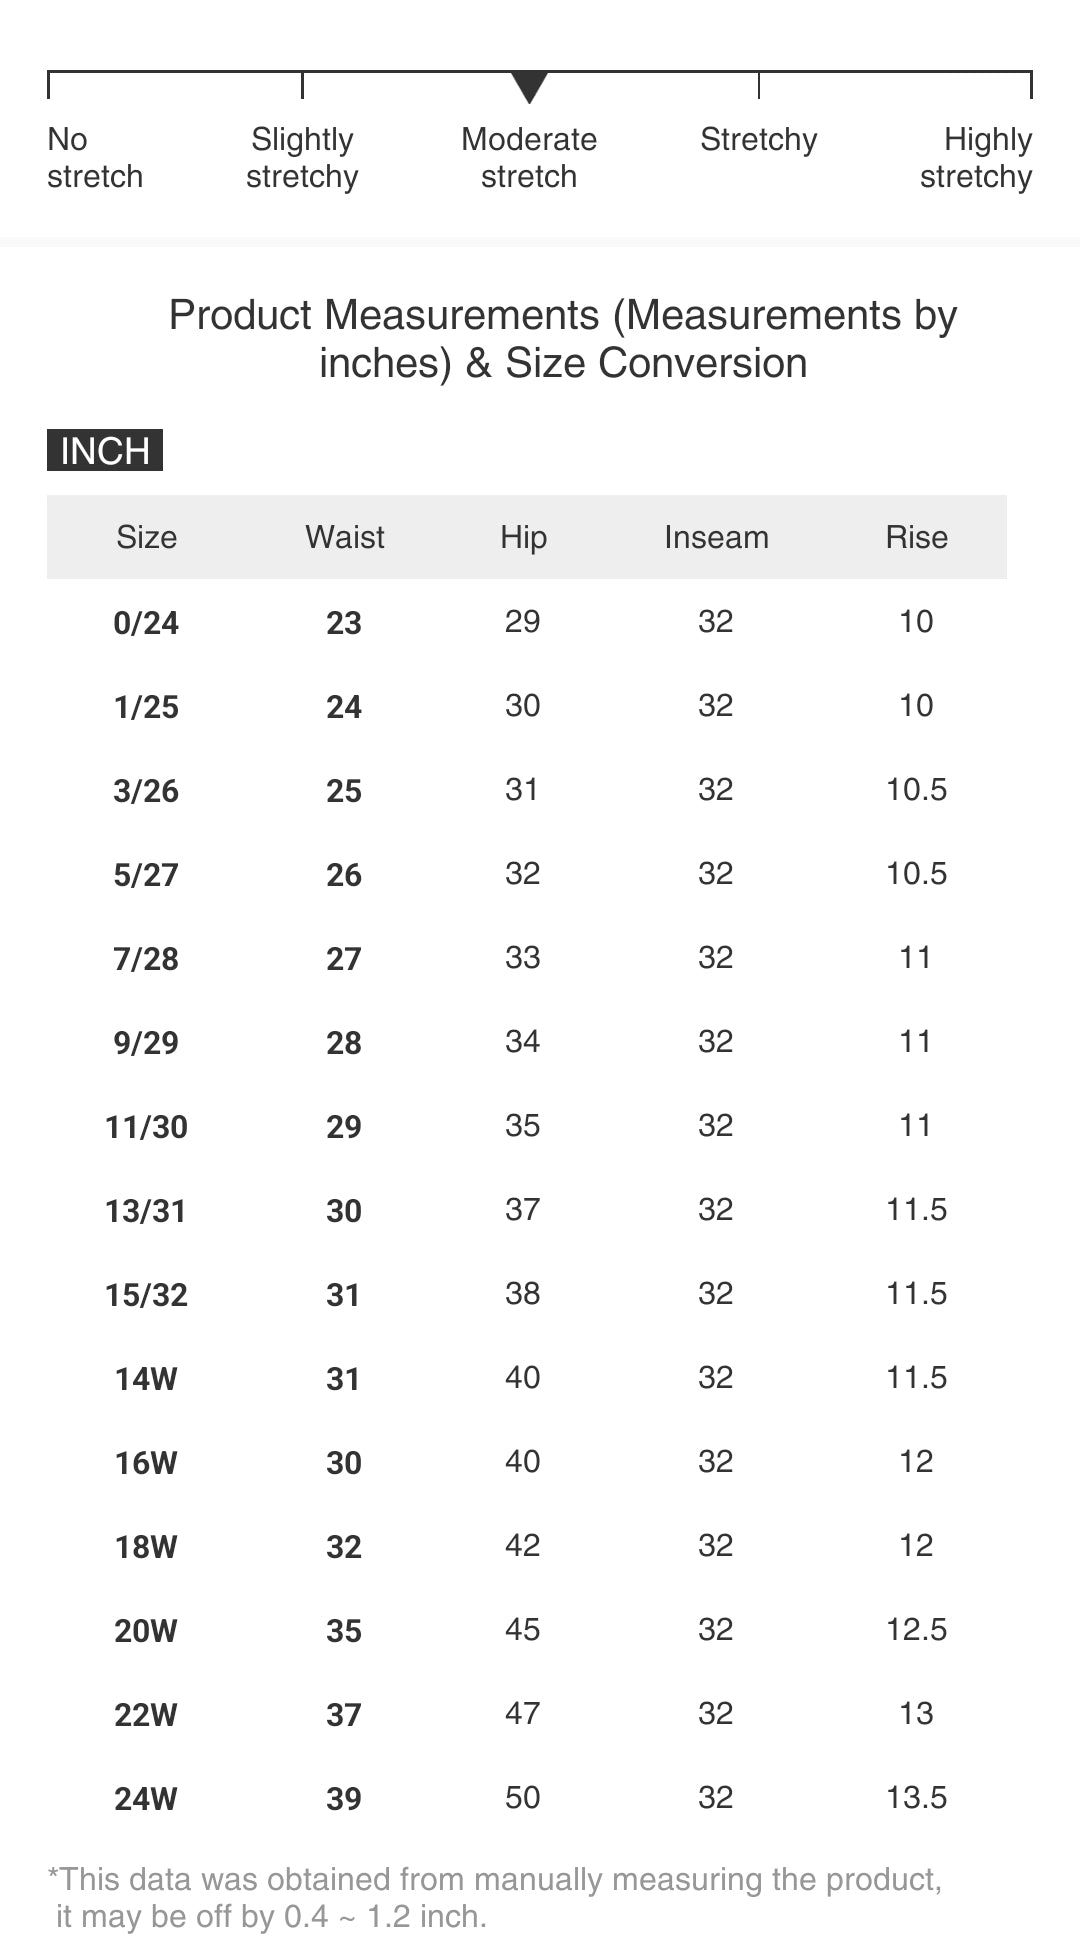
Task: Click the Rise column header
Action: click(916, 537)
